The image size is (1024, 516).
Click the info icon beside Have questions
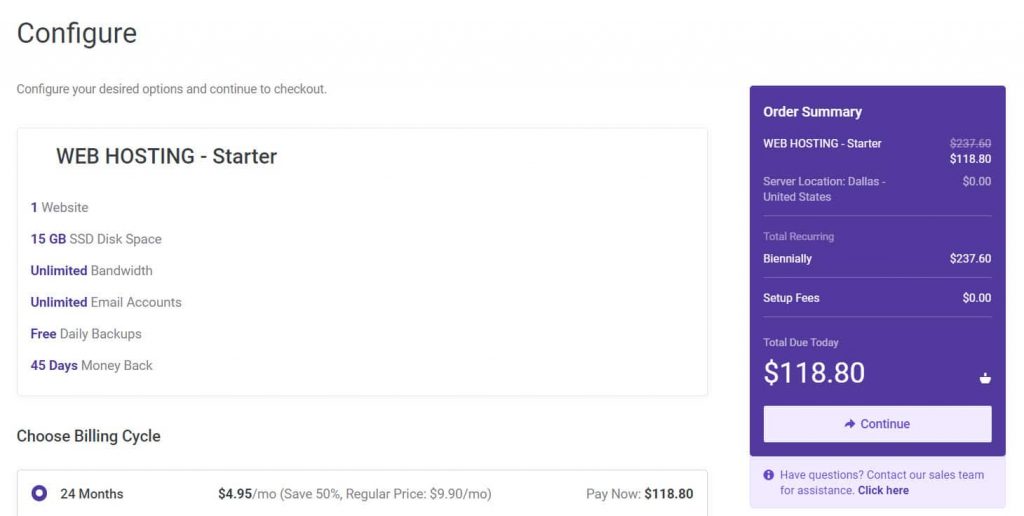(768, 475)
